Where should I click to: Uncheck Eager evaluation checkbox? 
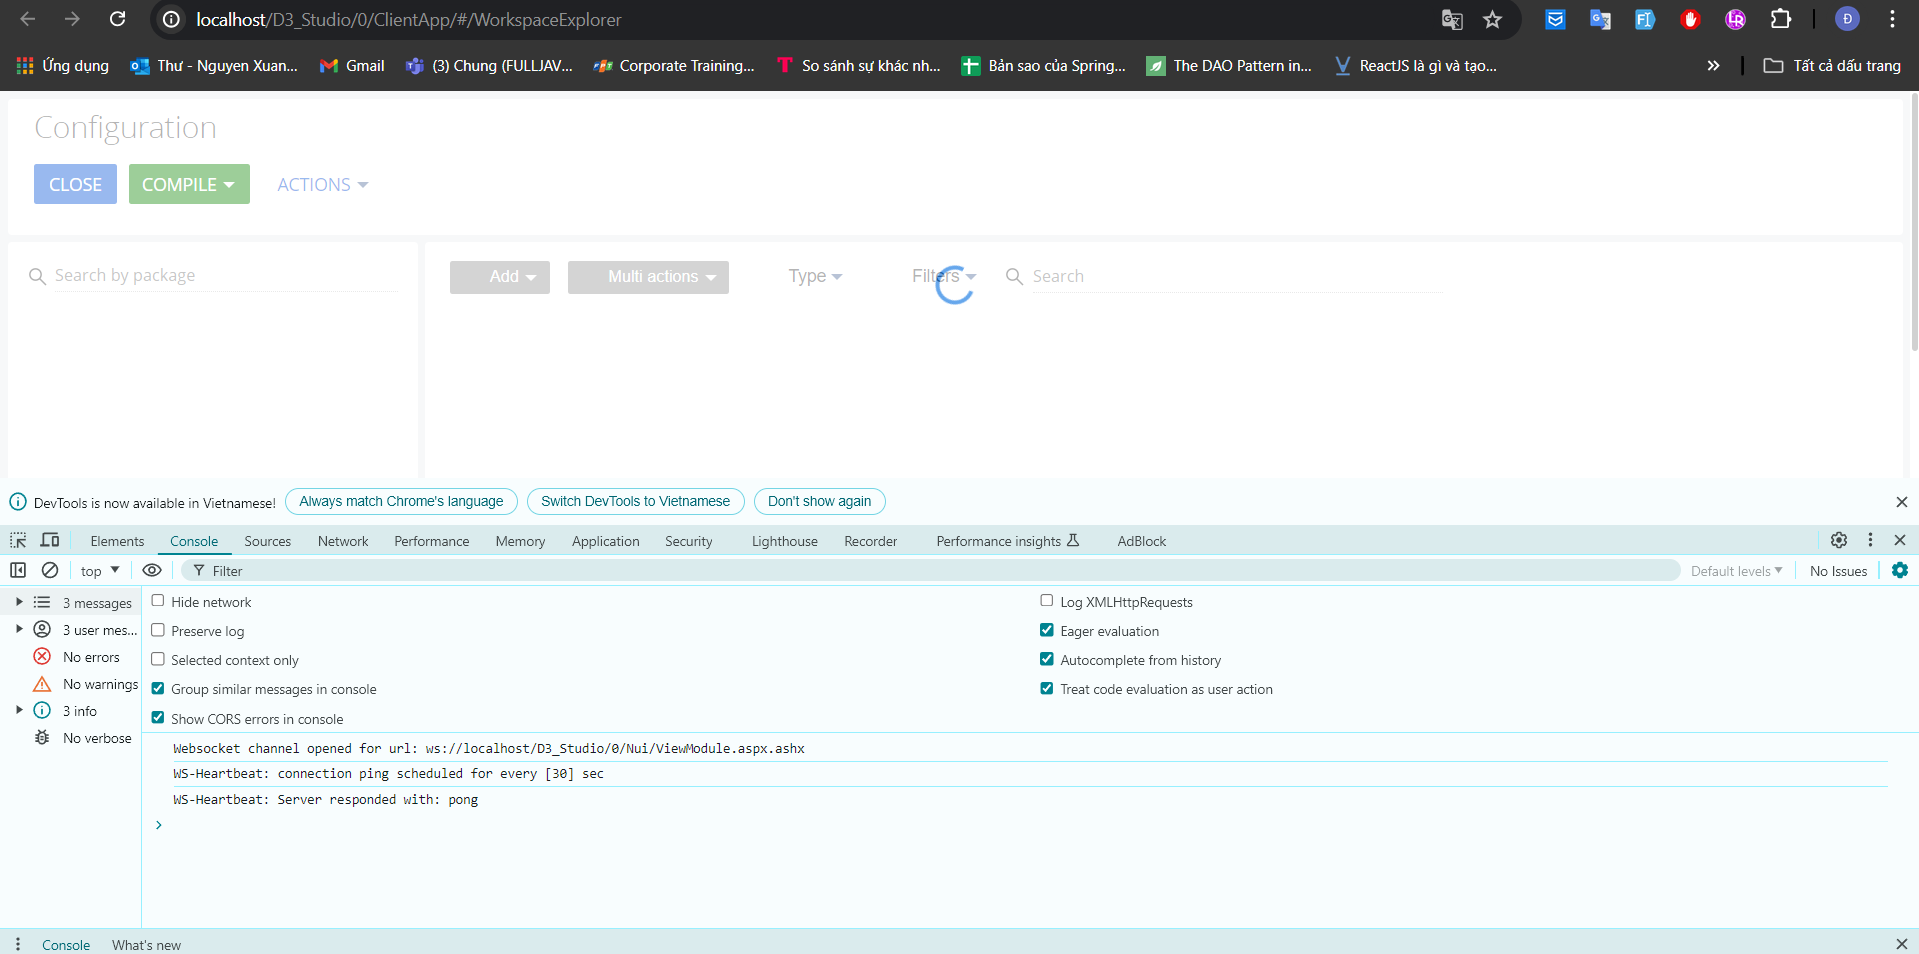click(x=1047, y=630)
